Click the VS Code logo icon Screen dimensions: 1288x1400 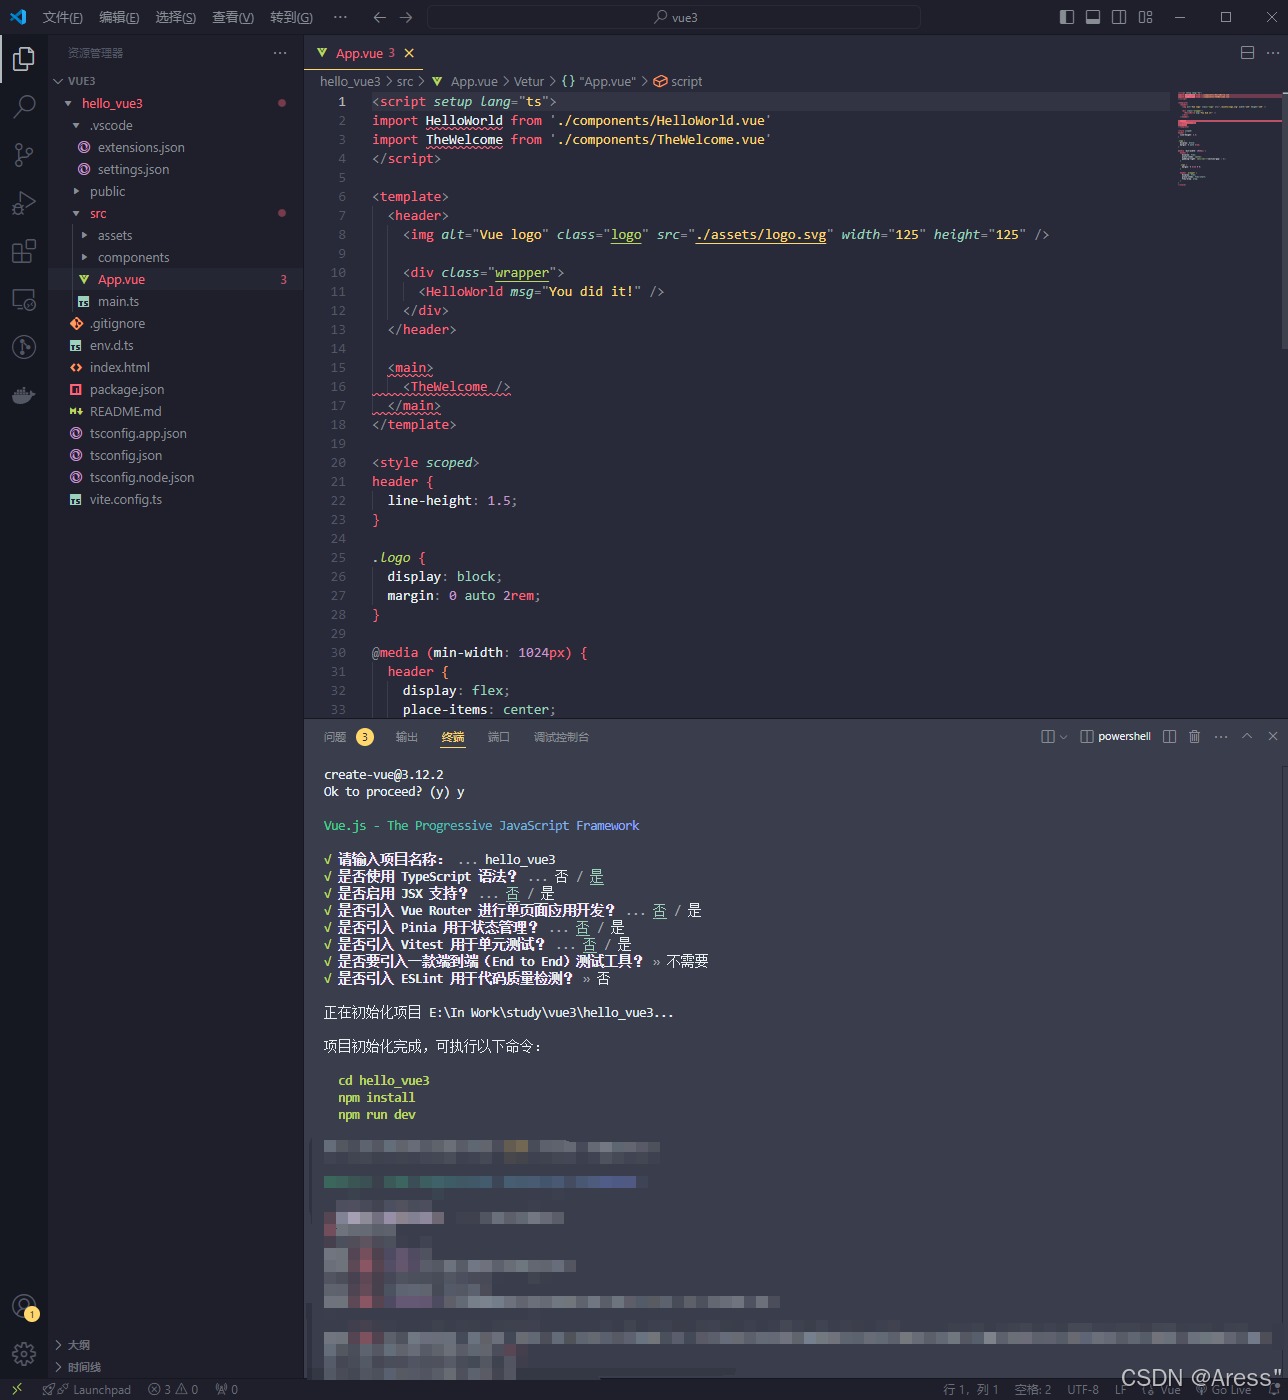click(18, 17)
